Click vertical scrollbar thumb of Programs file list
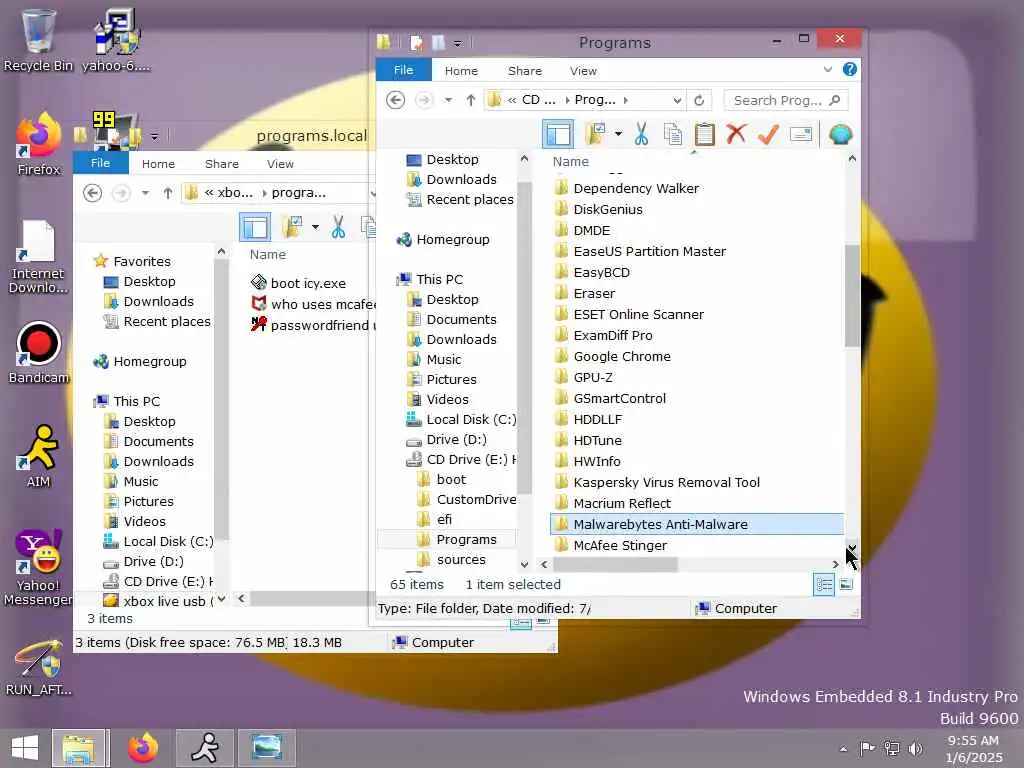 coord(852,296)
